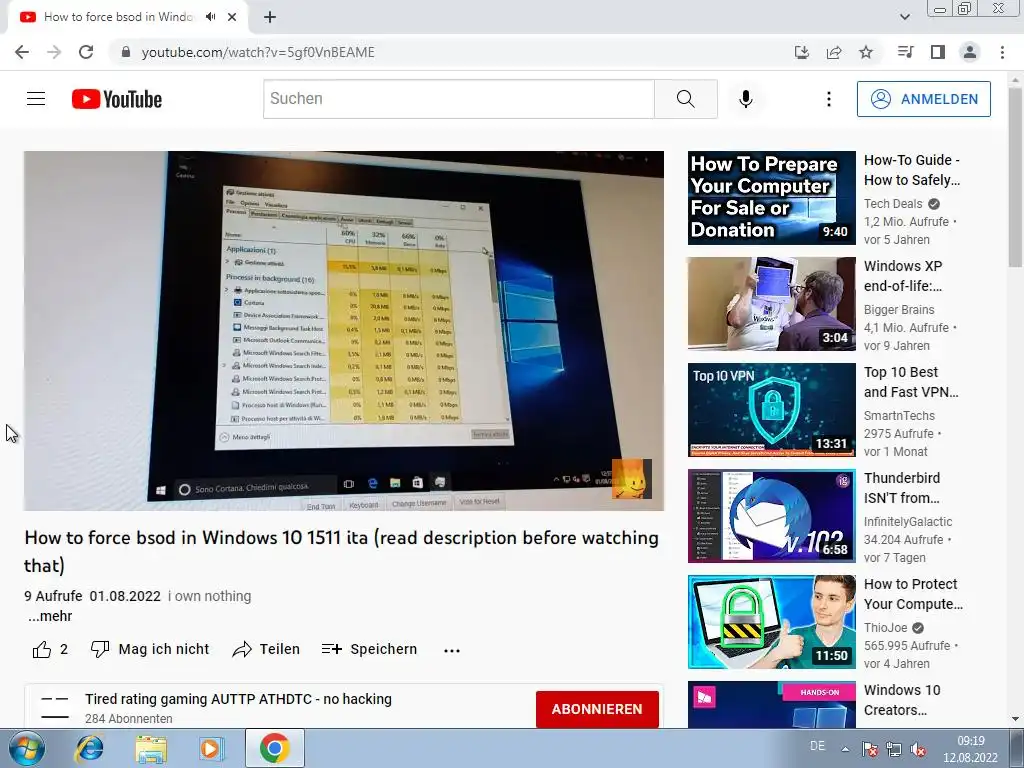Open the Chrome profile avatar
Screen dimensions: 1024x768
[970, 52]
